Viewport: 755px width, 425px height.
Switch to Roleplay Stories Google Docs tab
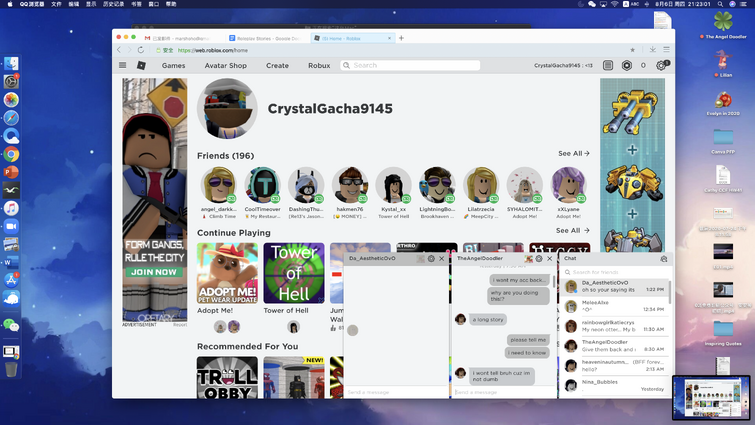(x=265, y=38)
